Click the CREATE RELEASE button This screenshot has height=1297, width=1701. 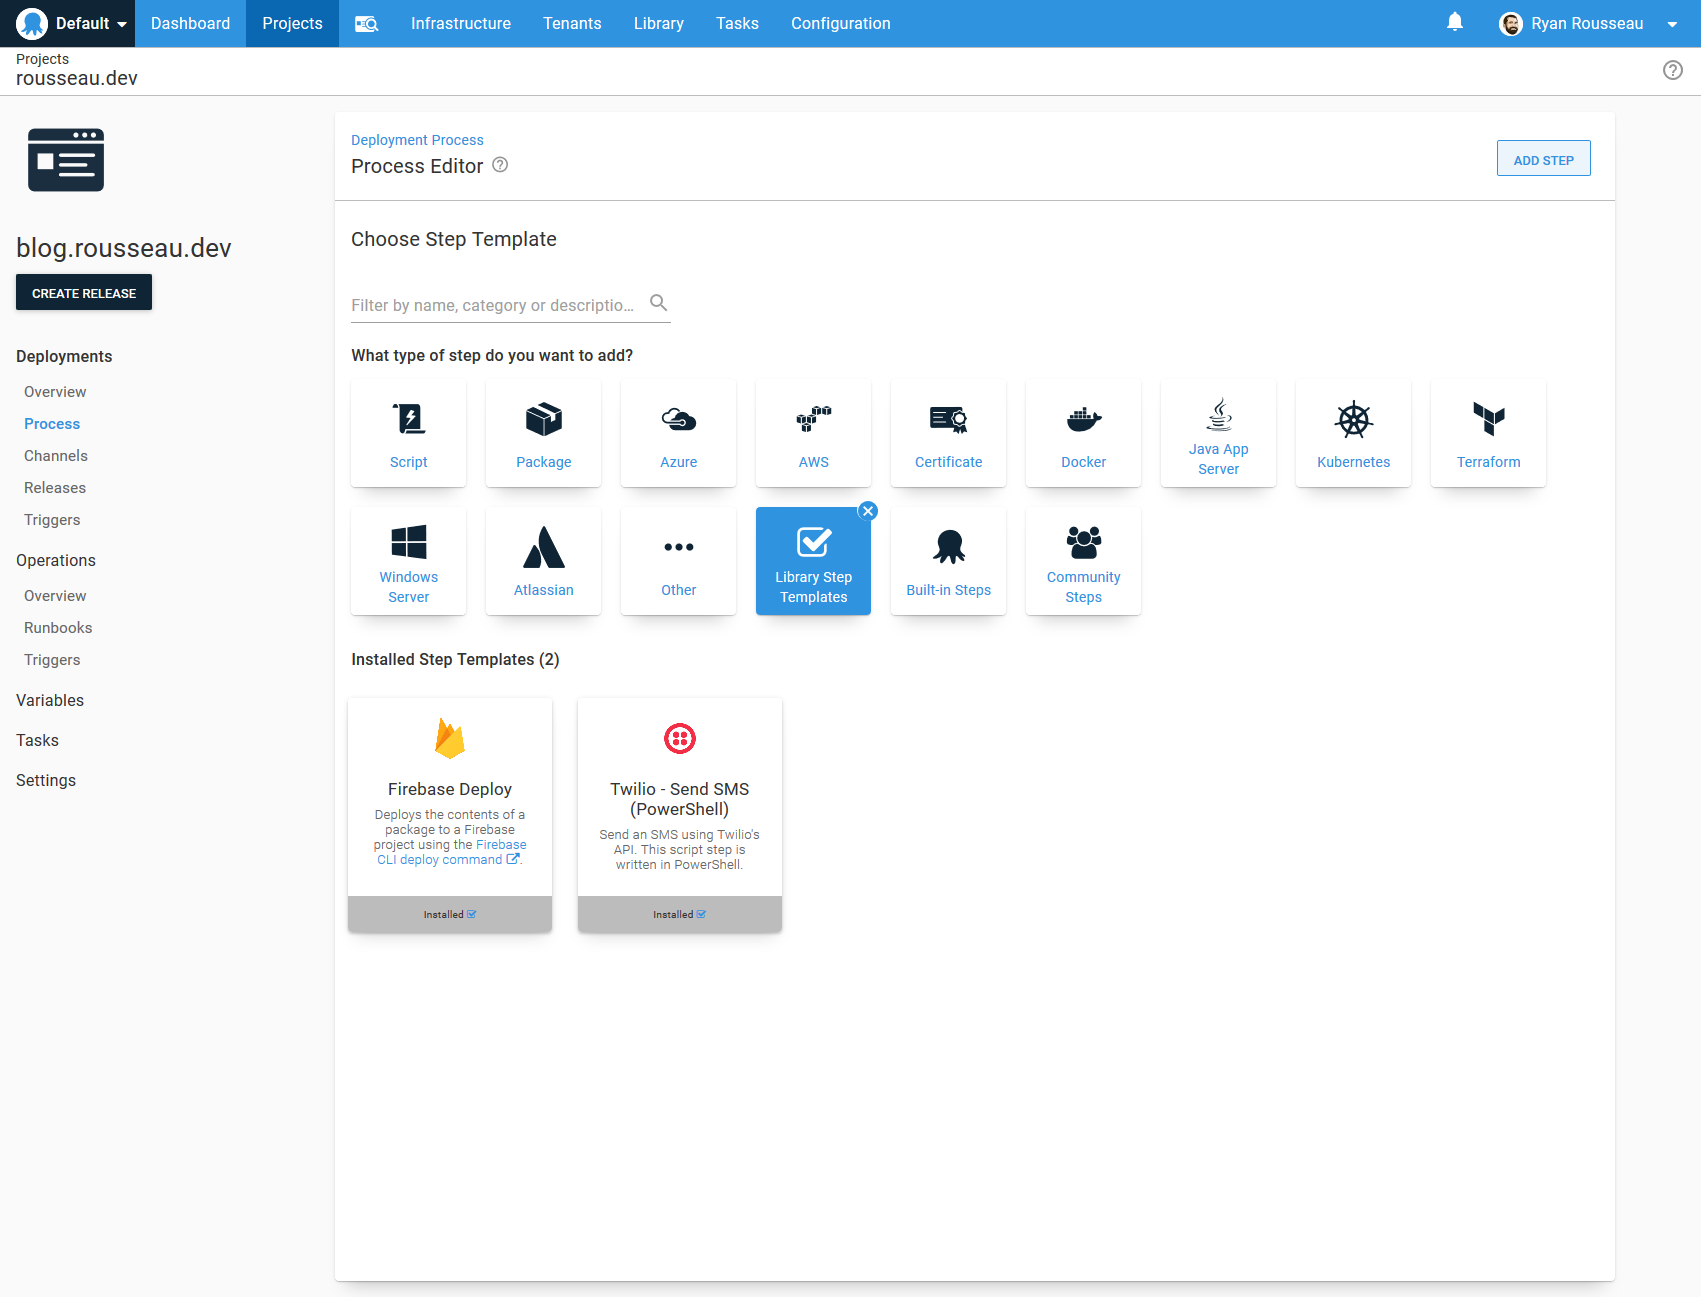click(x=83, y=292)
